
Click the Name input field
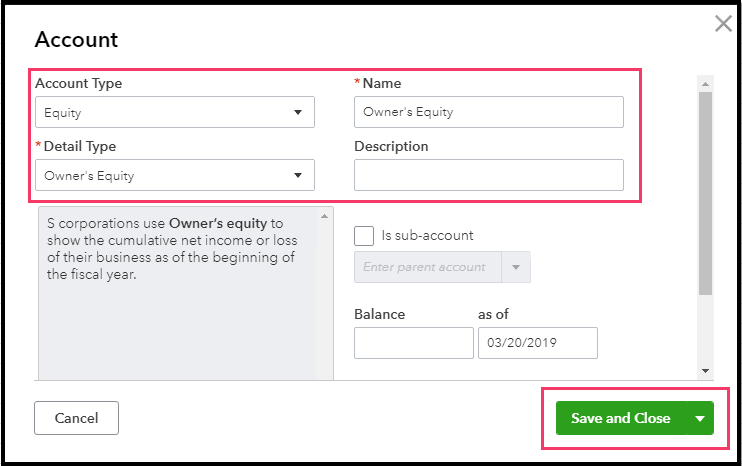[x=488, y=112]
